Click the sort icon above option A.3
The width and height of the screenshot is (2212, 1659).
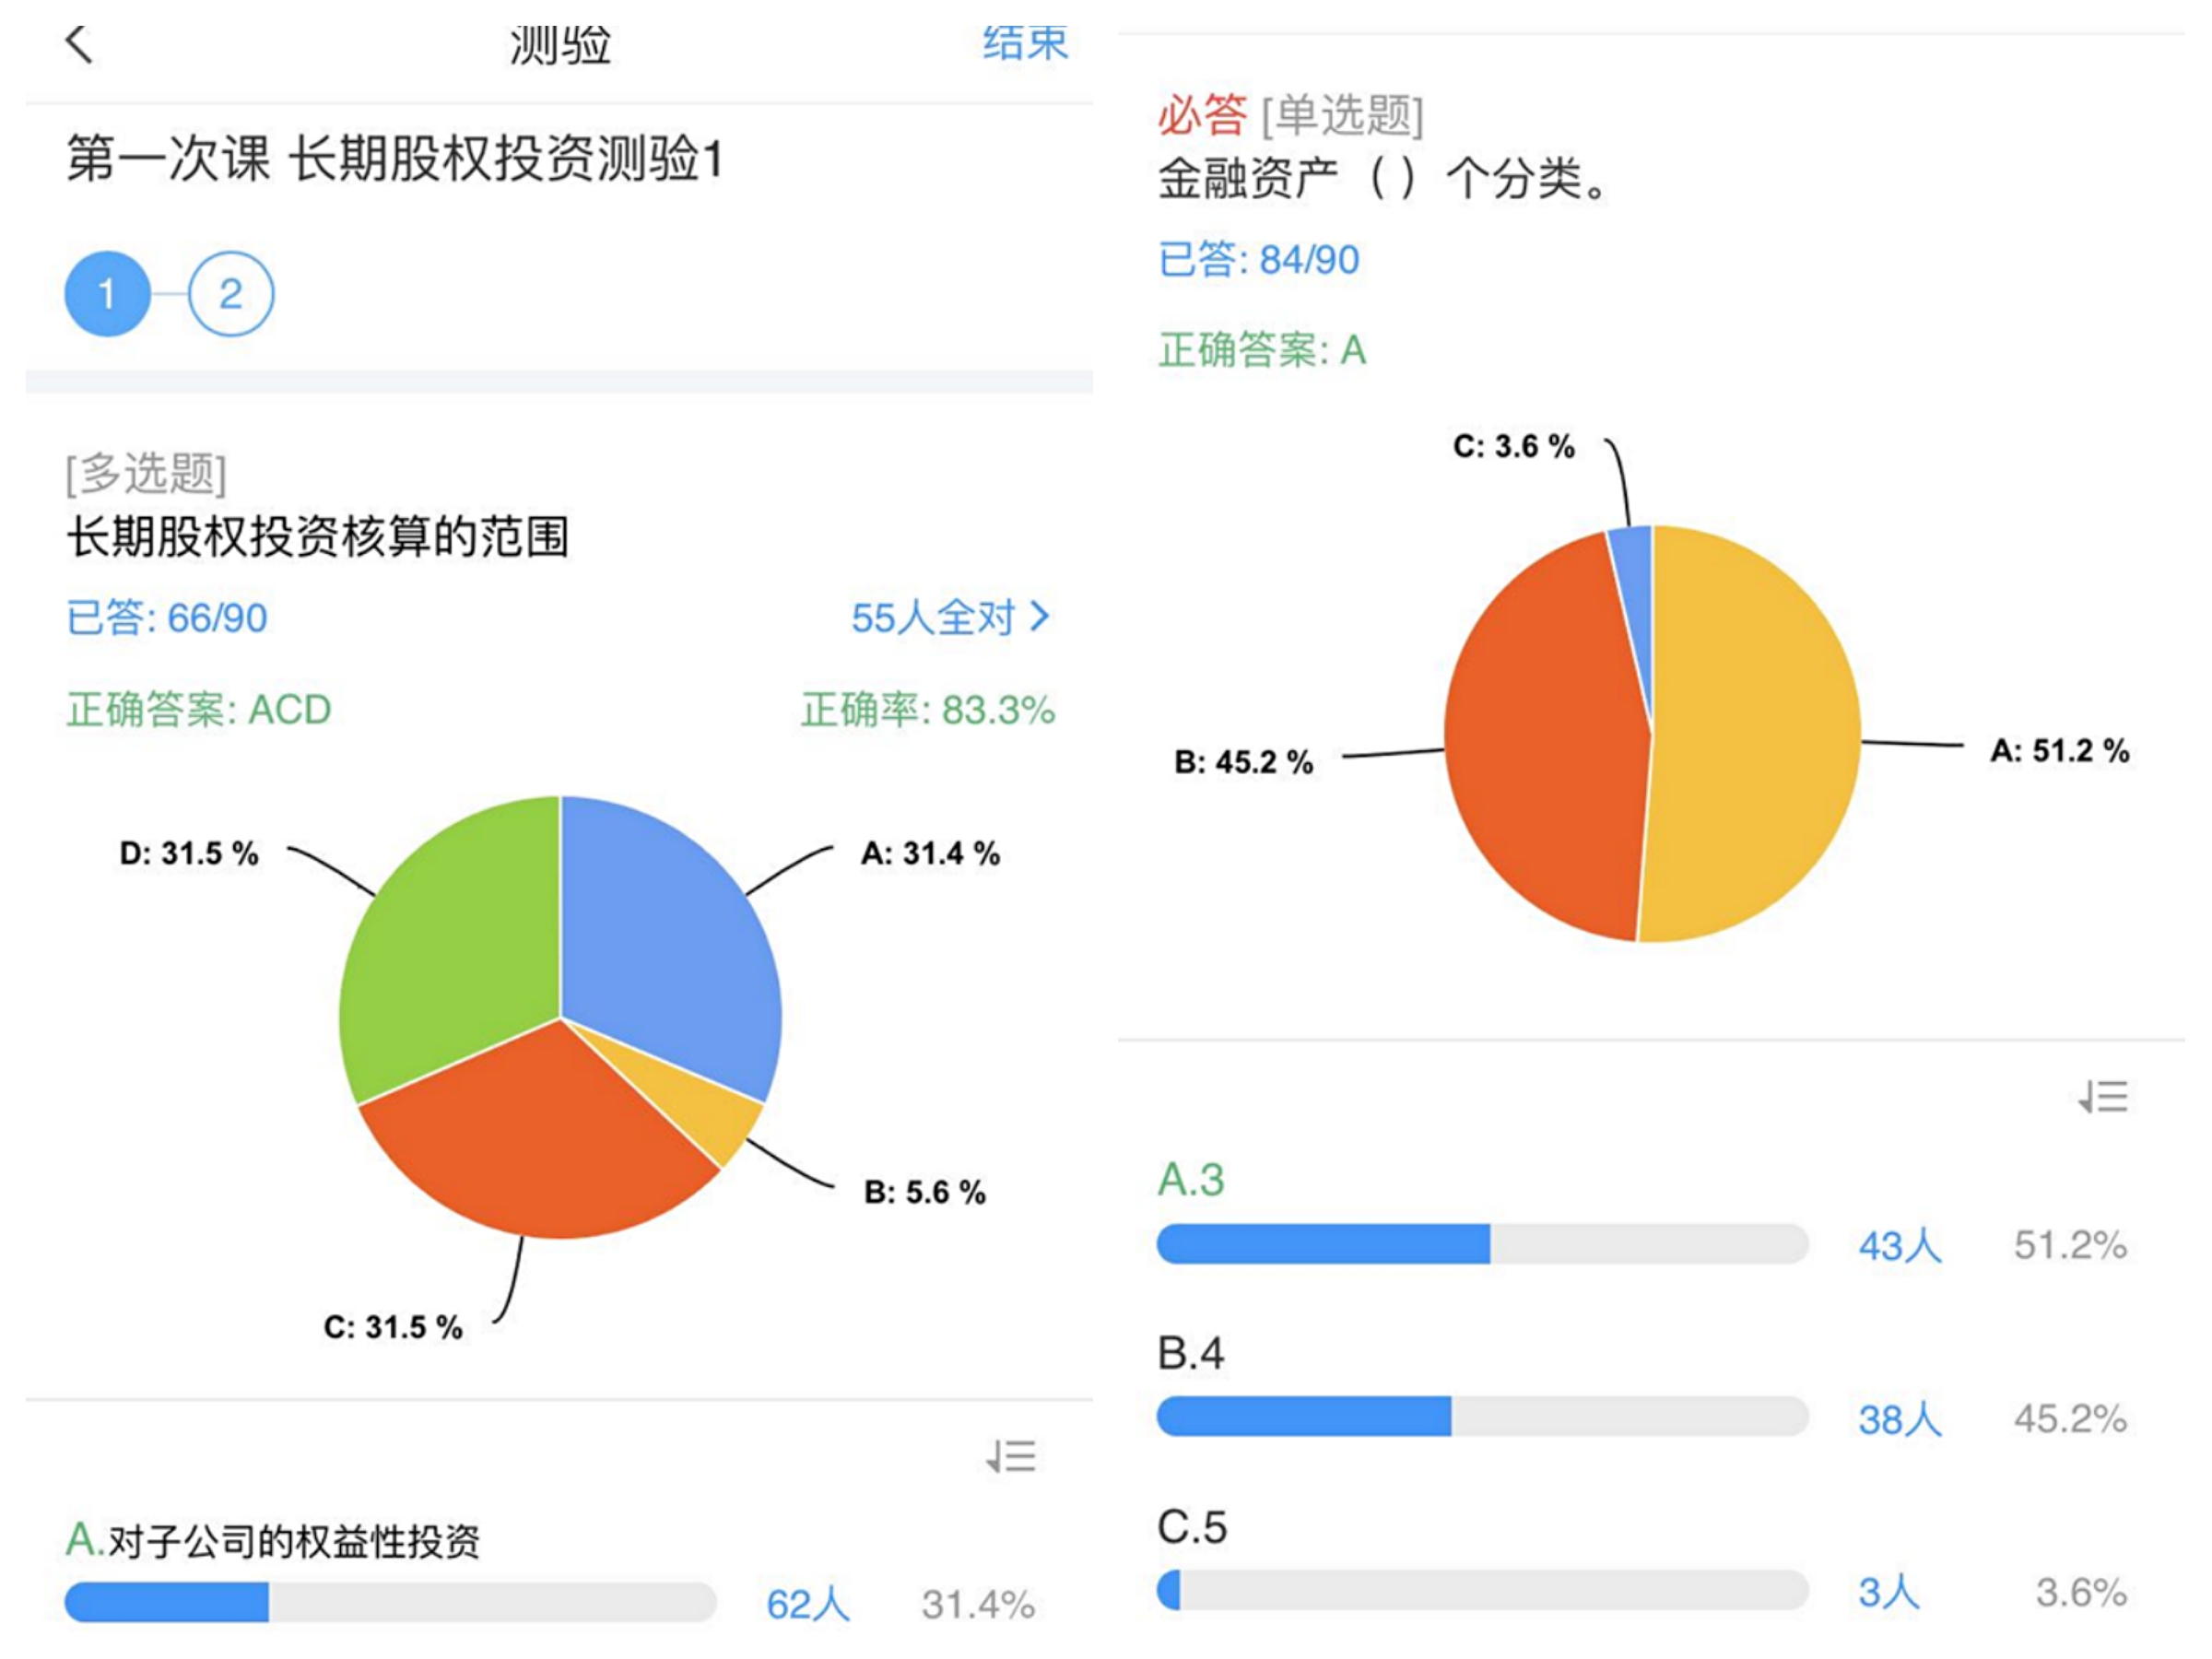point(2103,1097)
